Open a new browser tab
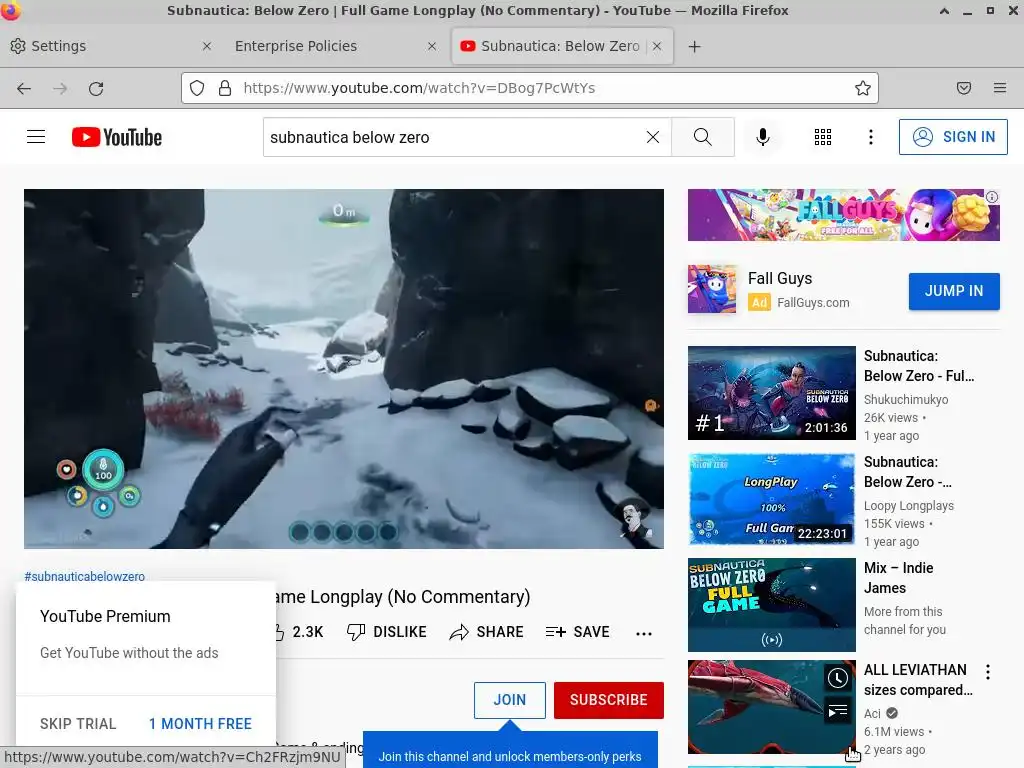 click(x=694, y=46)
